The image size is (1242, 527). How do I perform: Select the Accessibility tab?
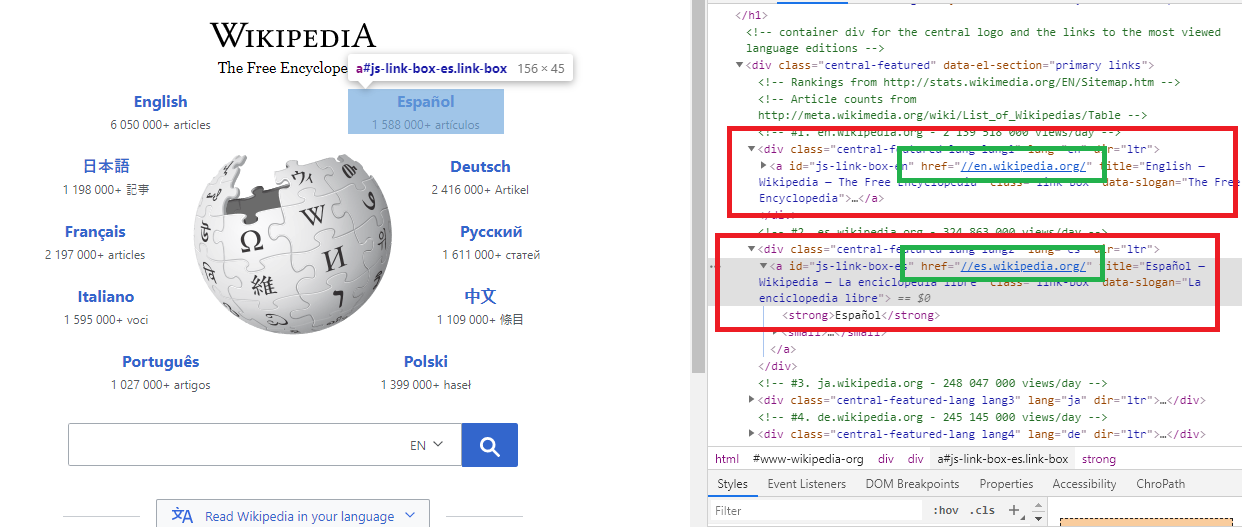(x=1084, y=484)
